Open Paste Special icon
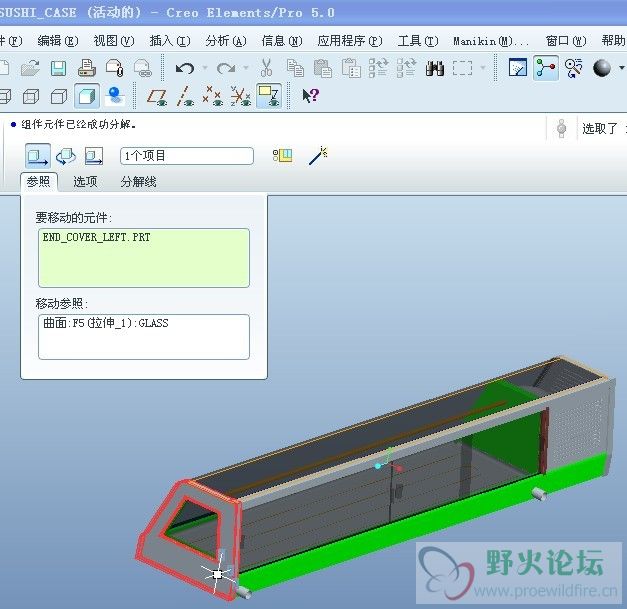627x609 pixels. tap(351, 68)
